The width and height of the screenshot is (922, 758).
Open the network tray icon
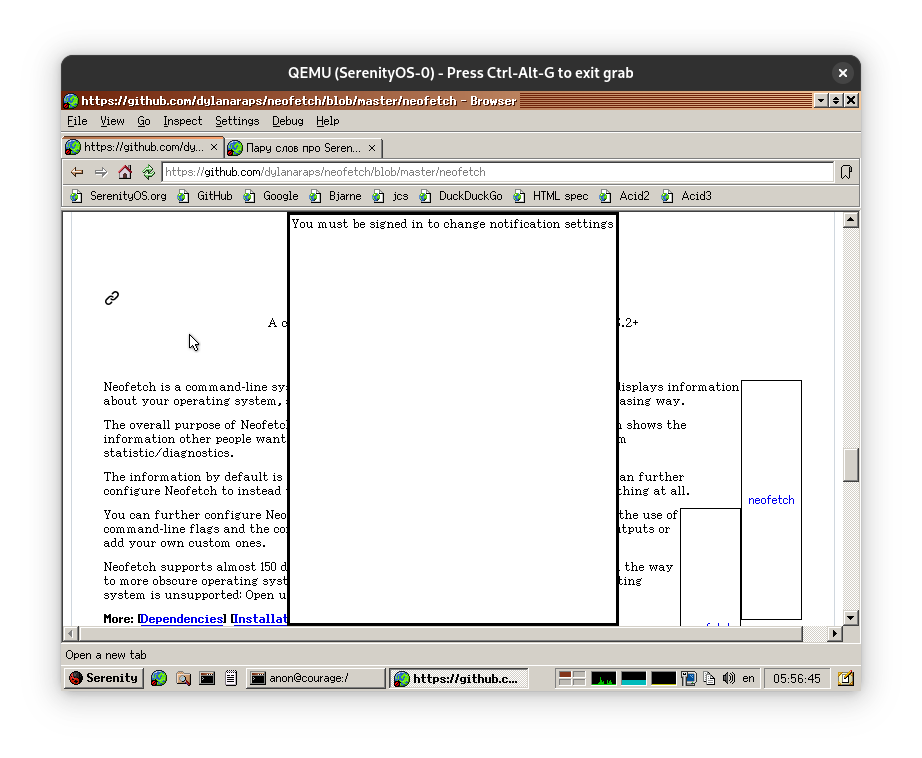(x=689, y=678)
